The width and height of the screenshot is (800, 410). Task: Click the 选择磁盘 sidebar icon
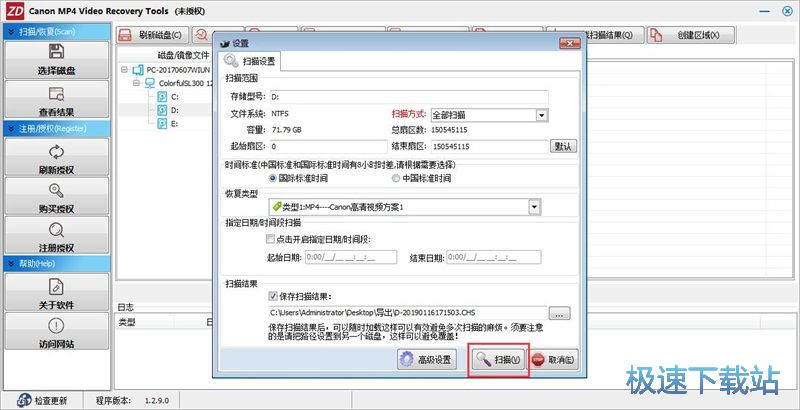coord(57,52)
